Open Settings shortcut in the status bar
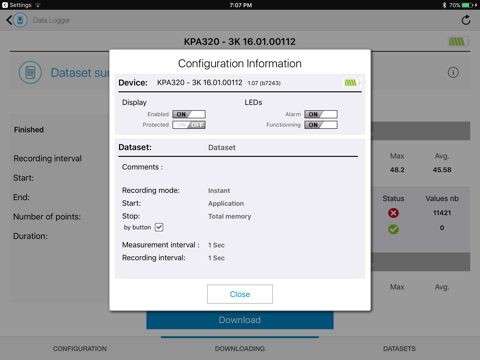480x360 pixels. click(17, 5)
